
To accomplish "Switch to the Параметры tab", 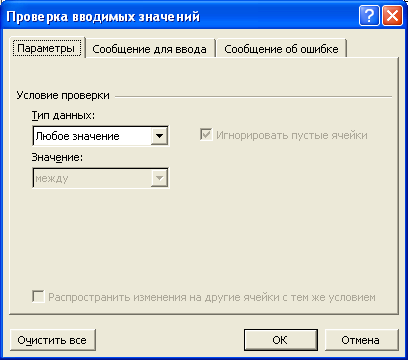I will point(46,48).
